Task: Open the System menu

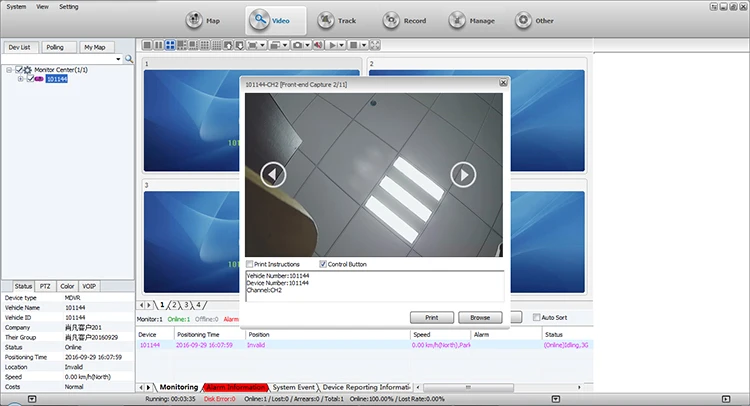Action: (x=16, y=6)
